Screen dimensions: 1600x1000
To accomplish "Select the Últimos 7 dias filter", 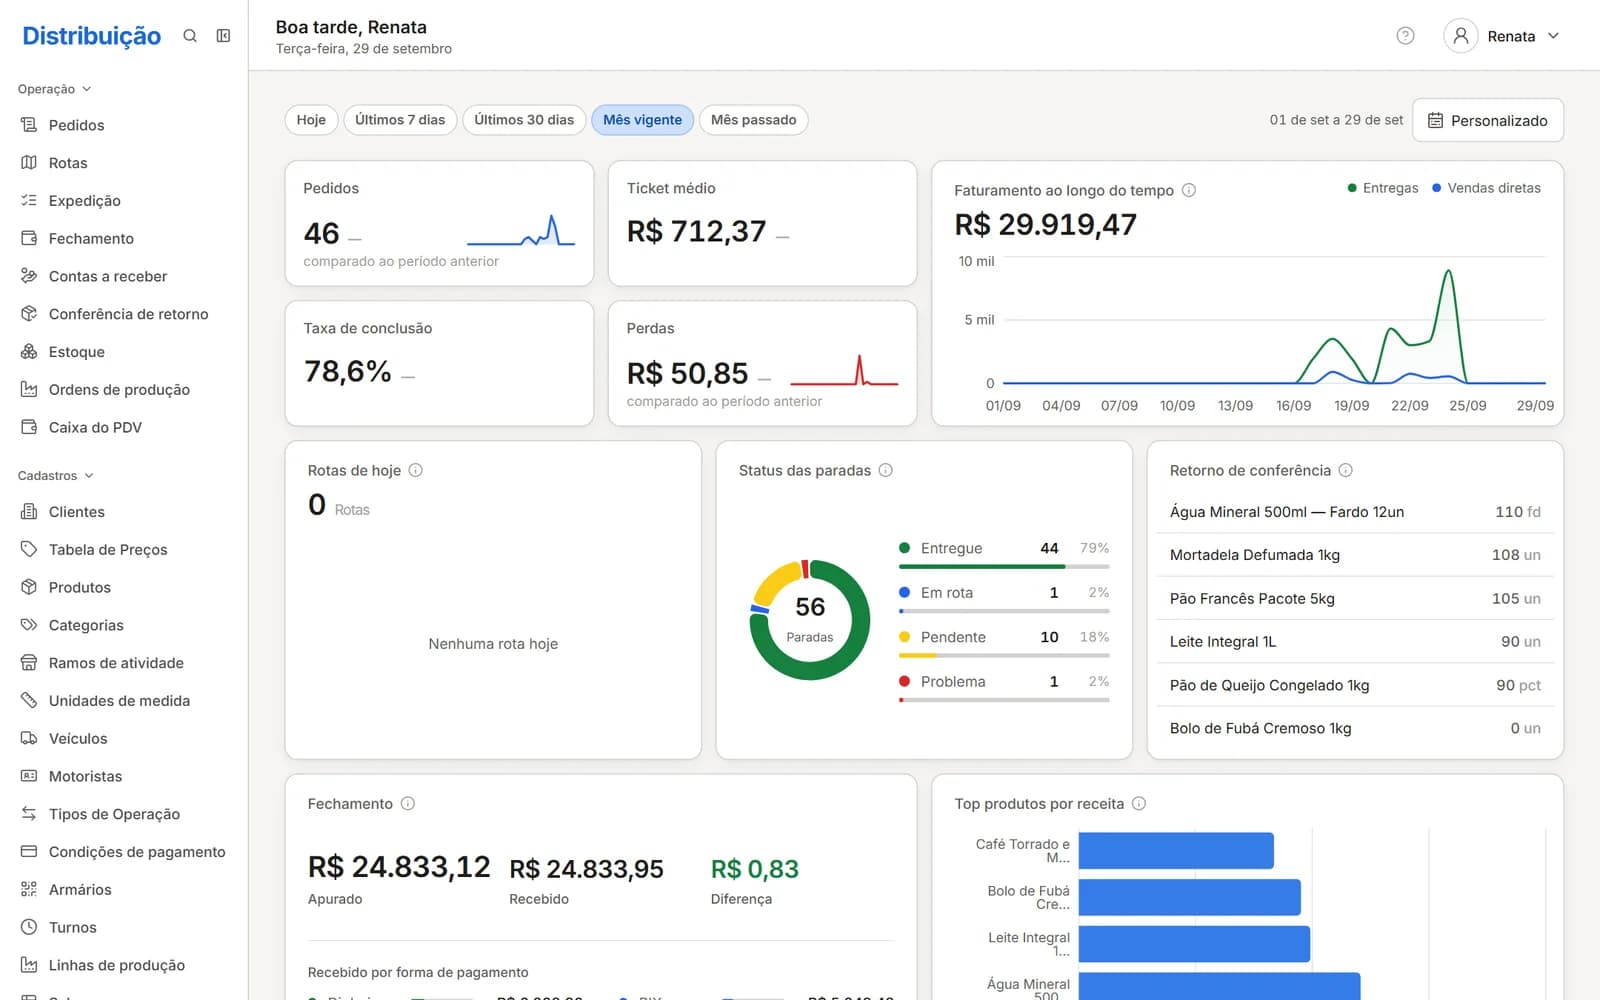I will [400, 120].
